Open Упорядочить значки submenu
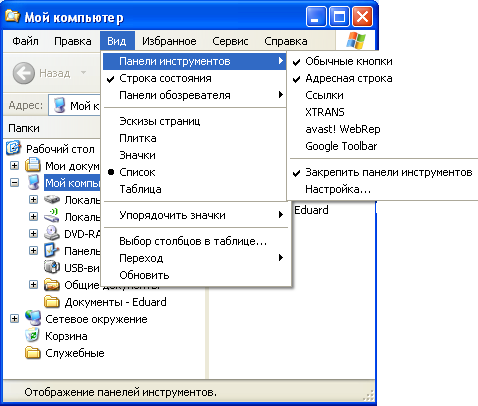Image resolution: width=478 pixels, height=406 pixels. 195,215
